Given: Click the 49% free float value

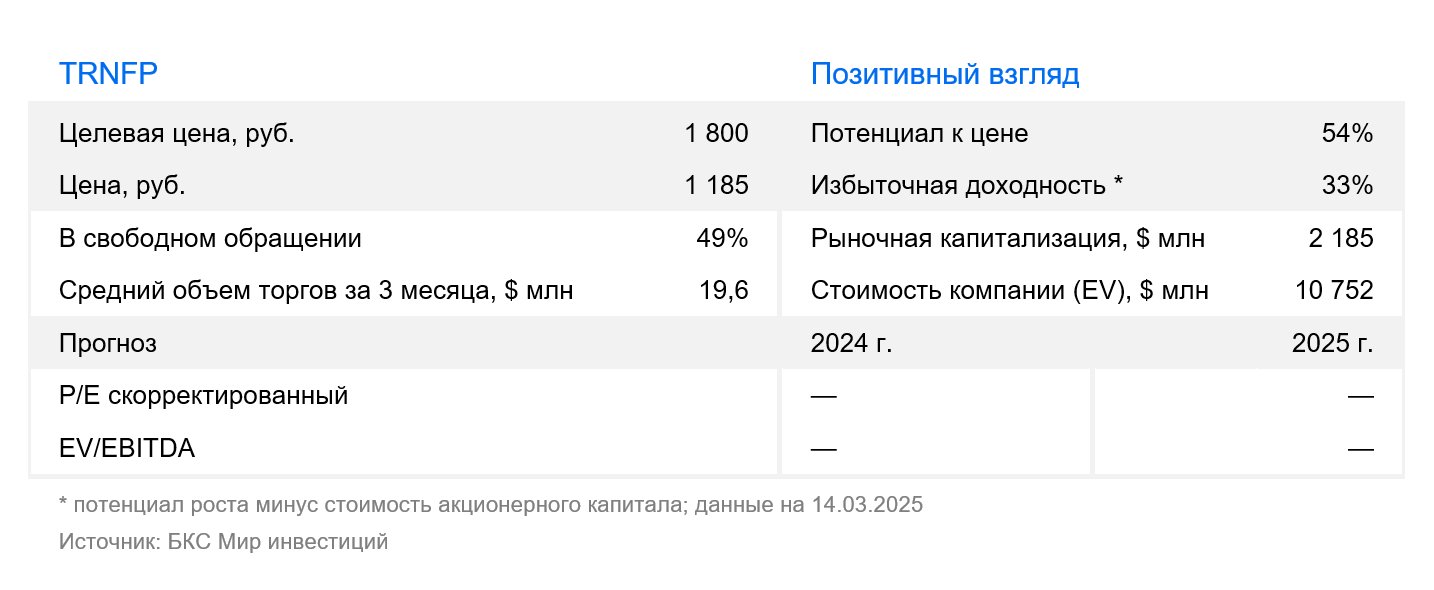Looking at the screenshot, I should click(x=722, y=239).
